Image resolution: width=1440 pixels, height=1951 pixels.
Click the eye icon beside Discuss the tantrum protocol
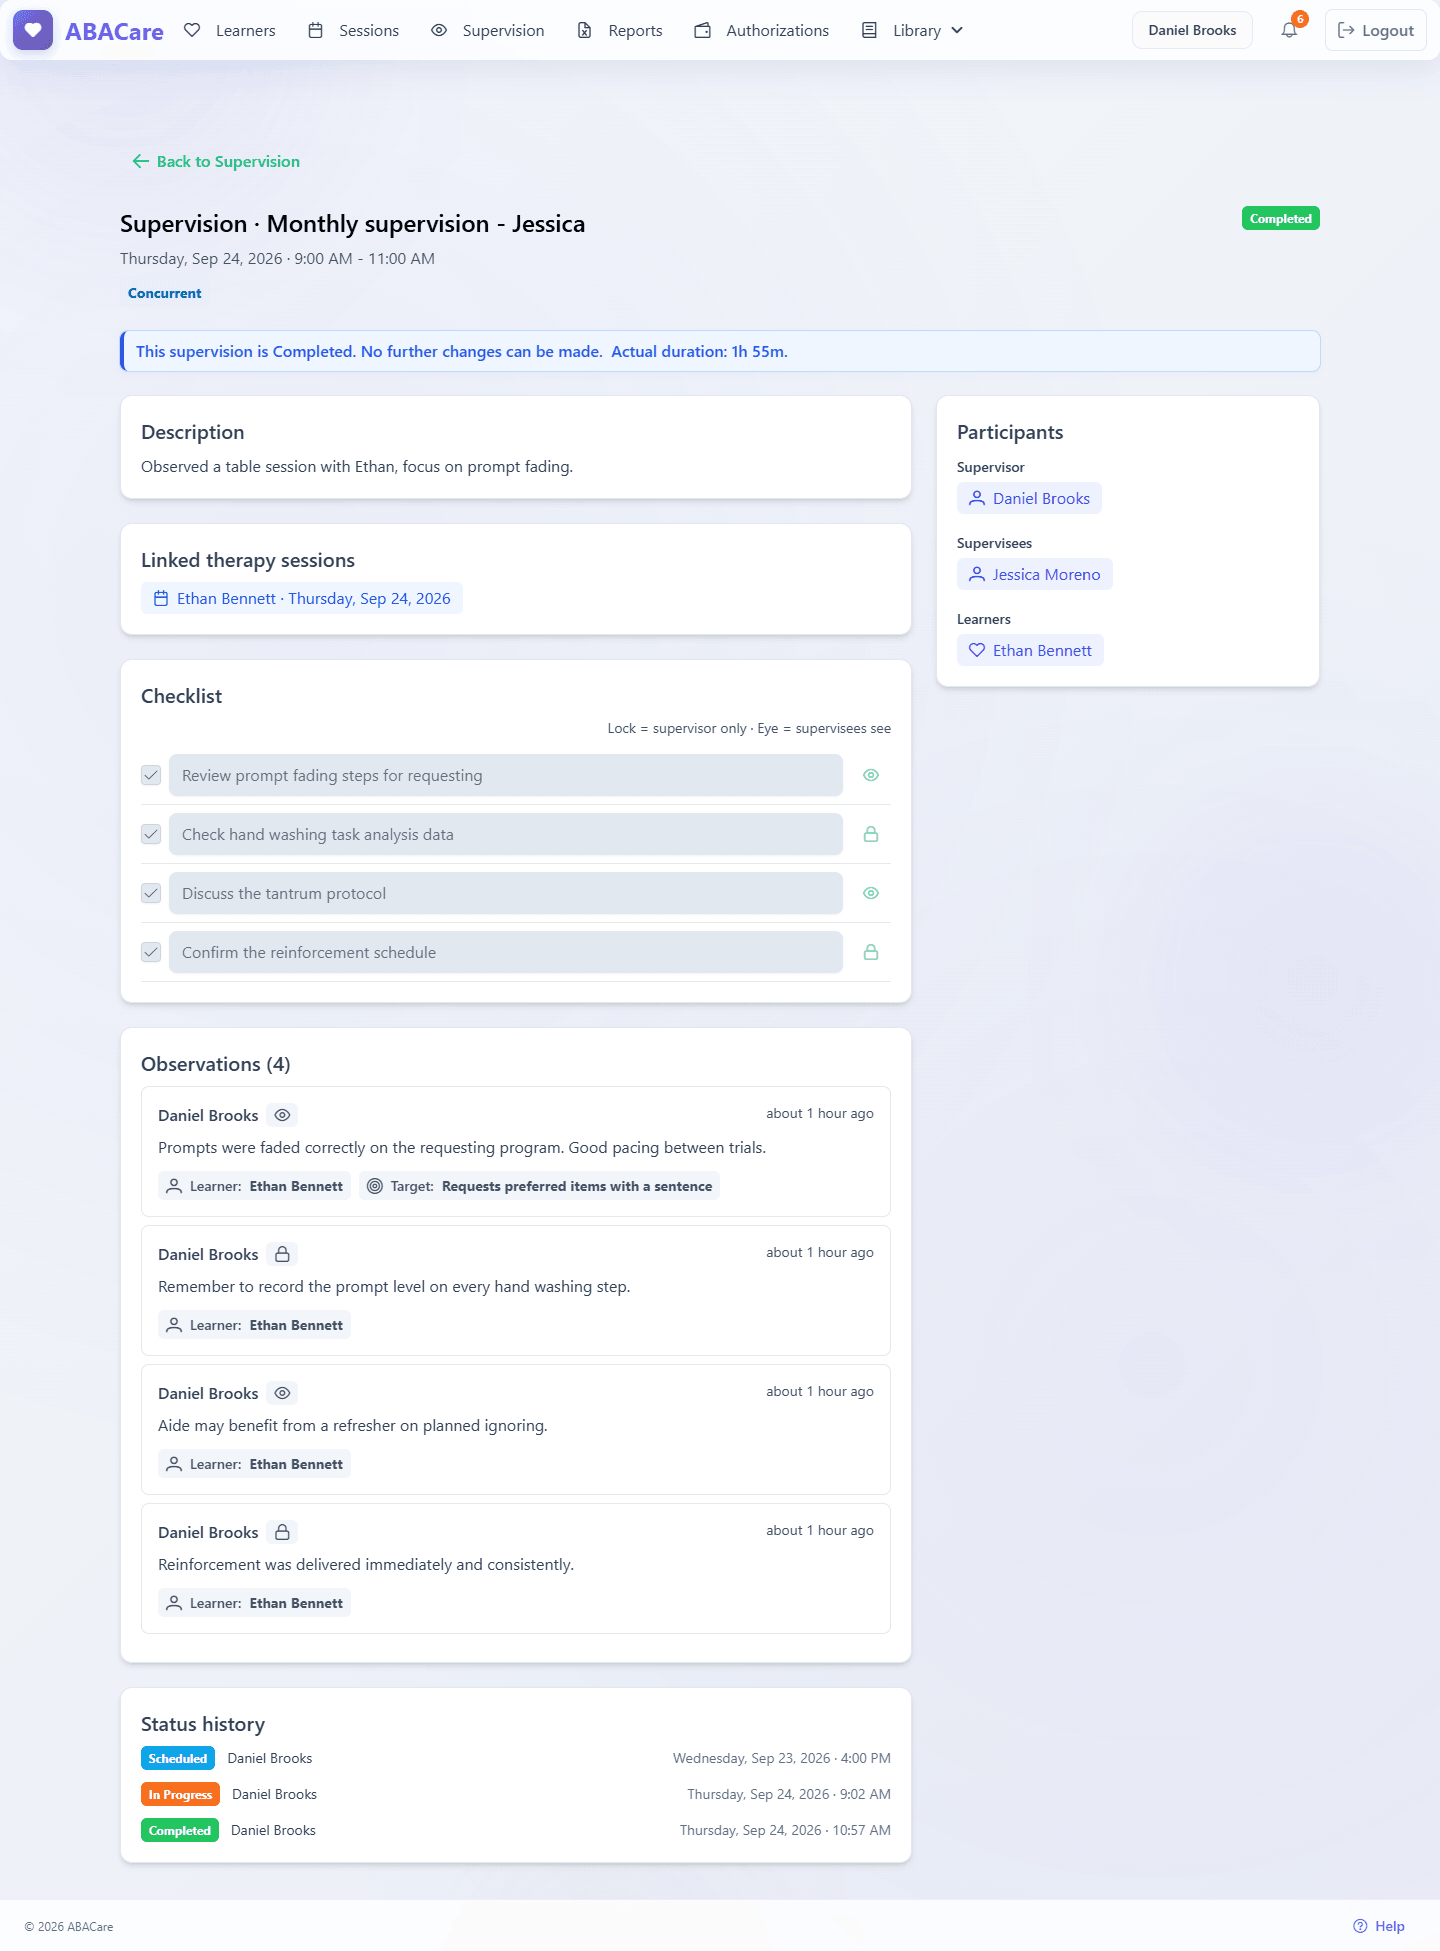pos(871,893)
